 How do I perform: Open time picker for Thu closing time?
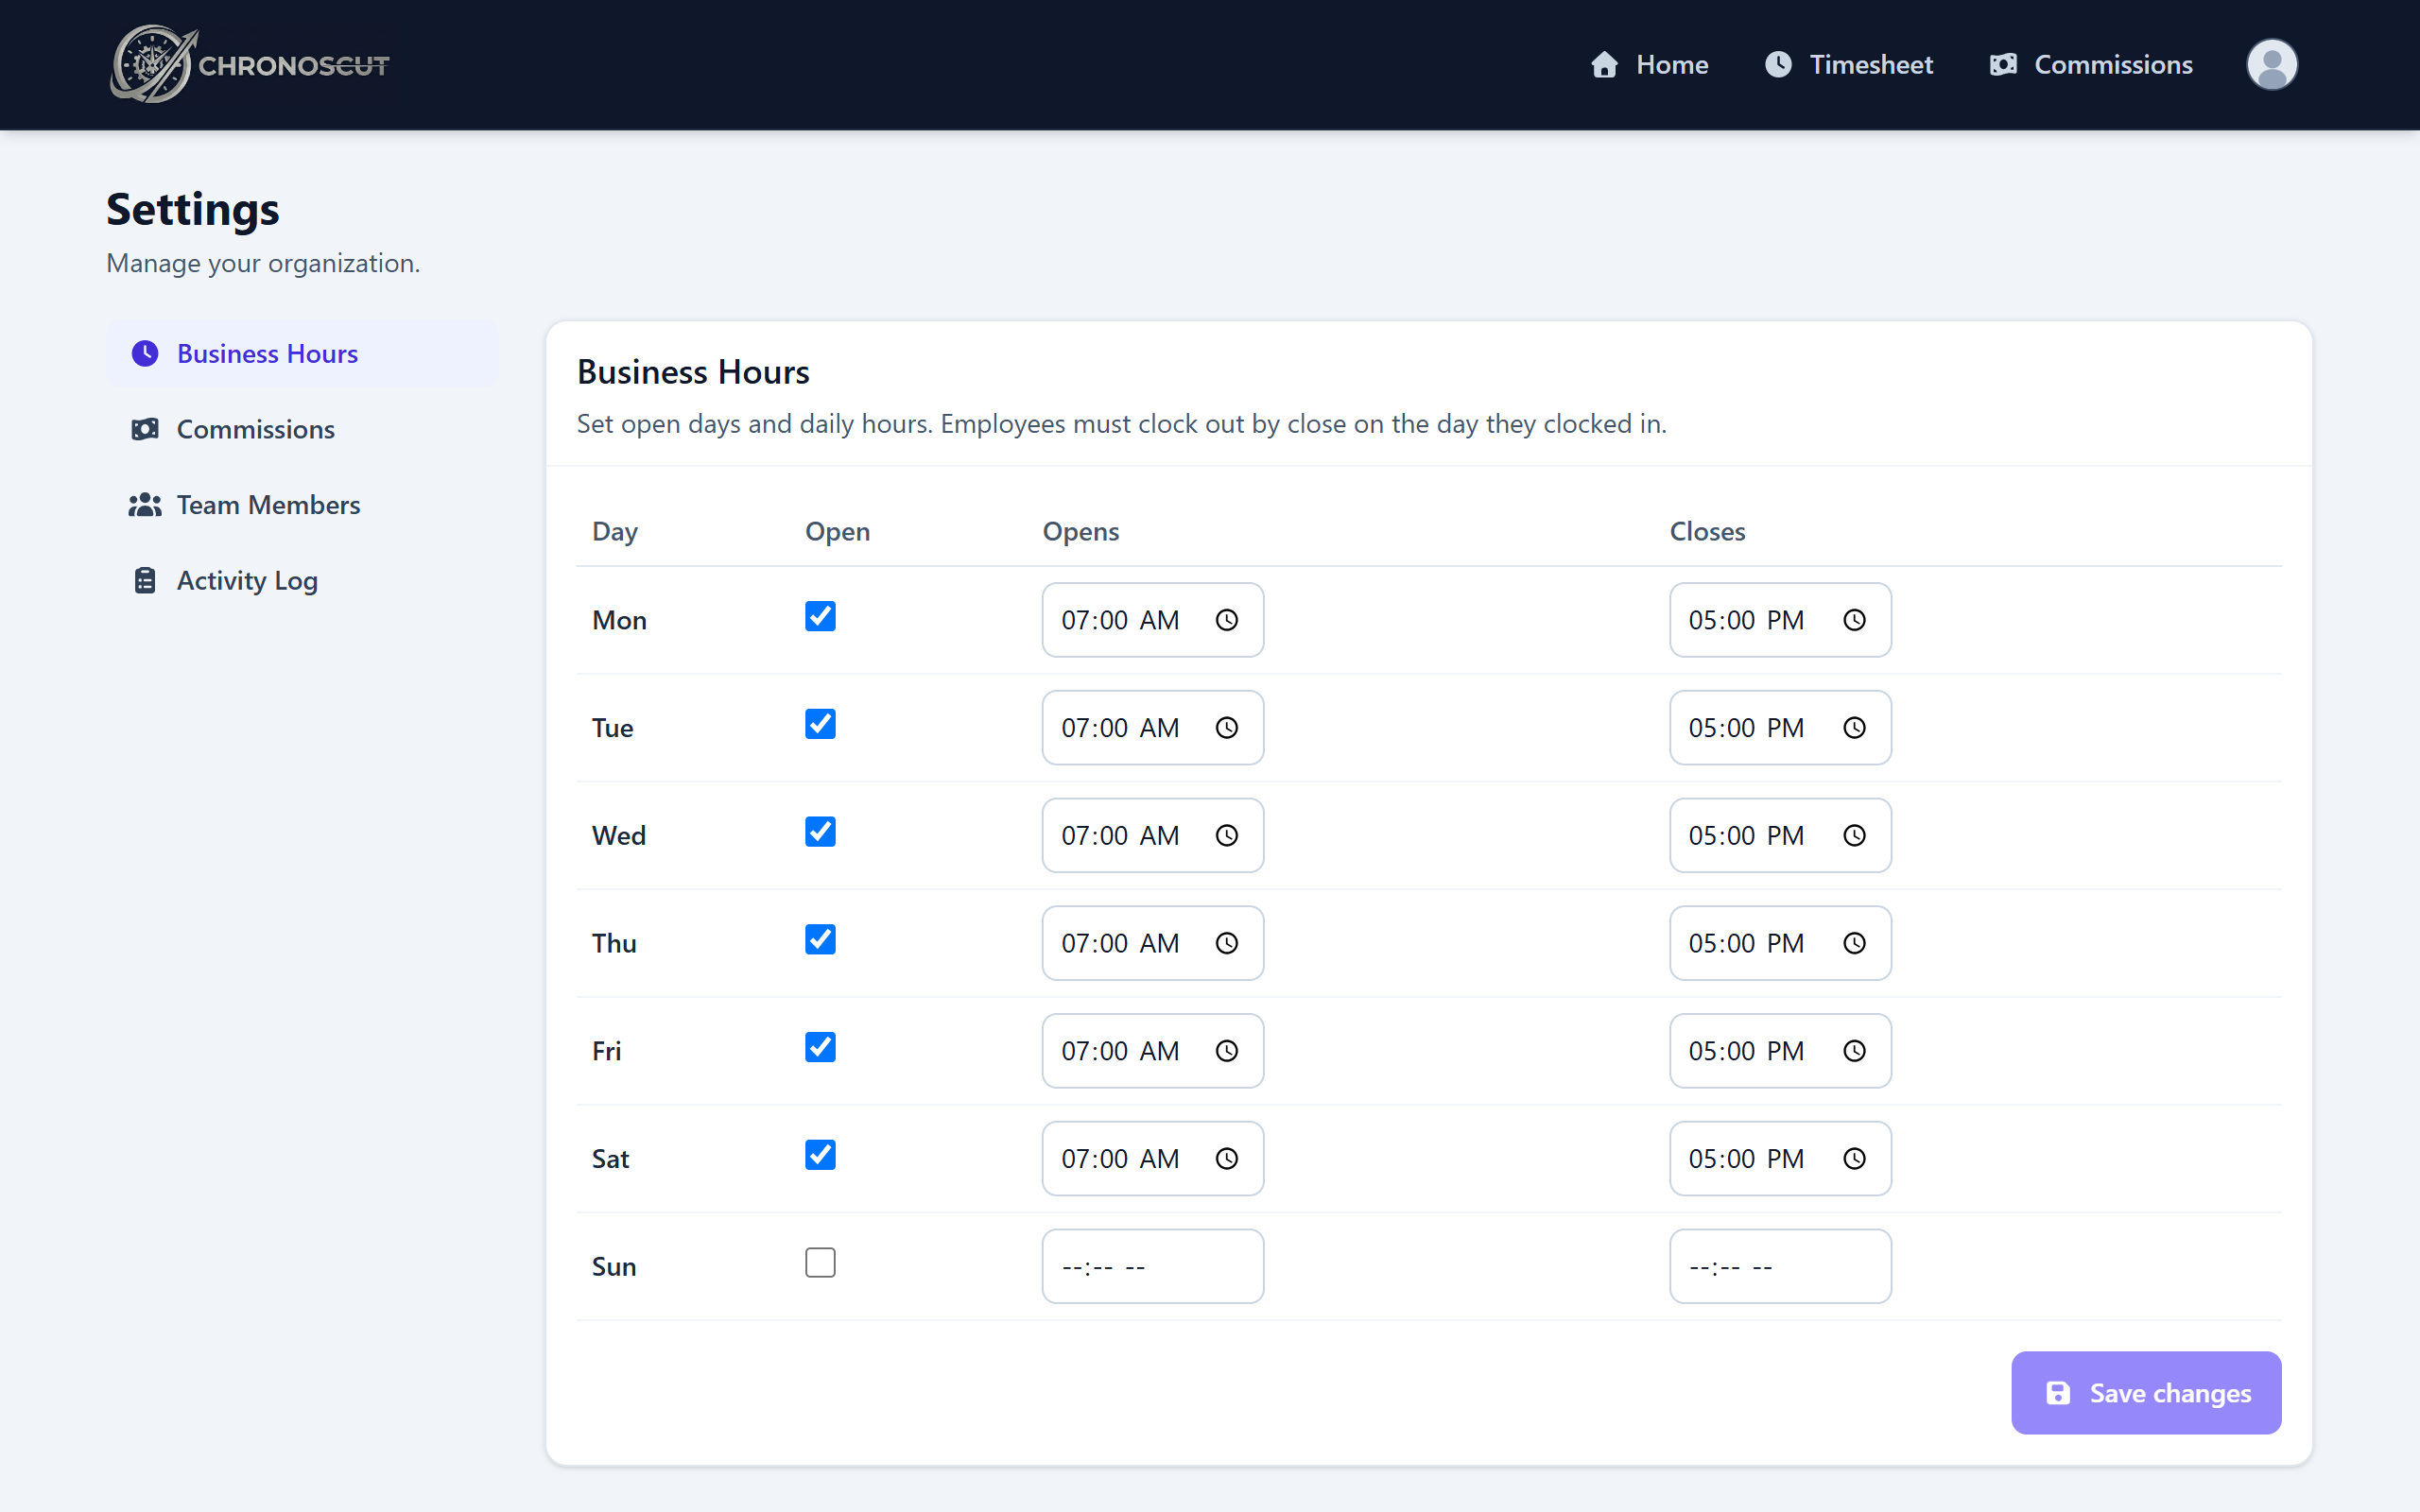tap(1854, 943)
